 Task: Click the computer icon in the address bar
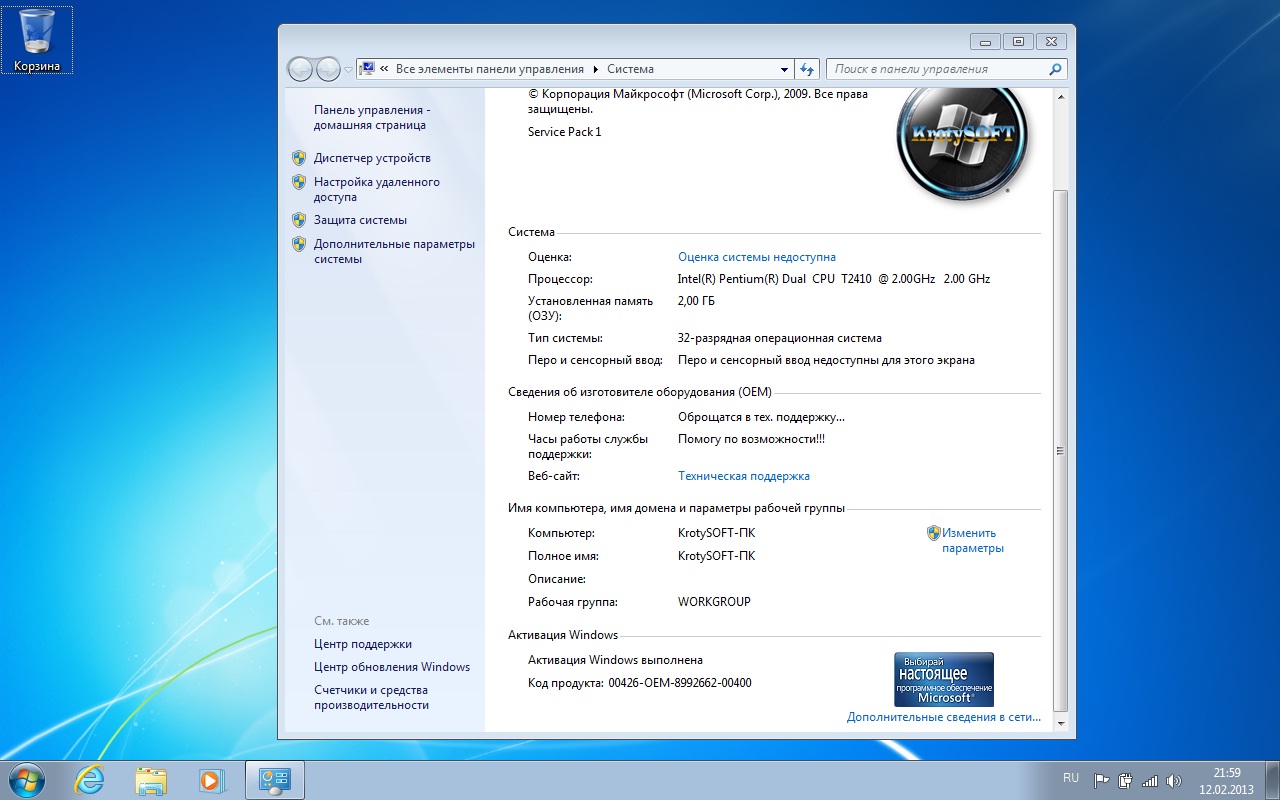coord(367,69)
